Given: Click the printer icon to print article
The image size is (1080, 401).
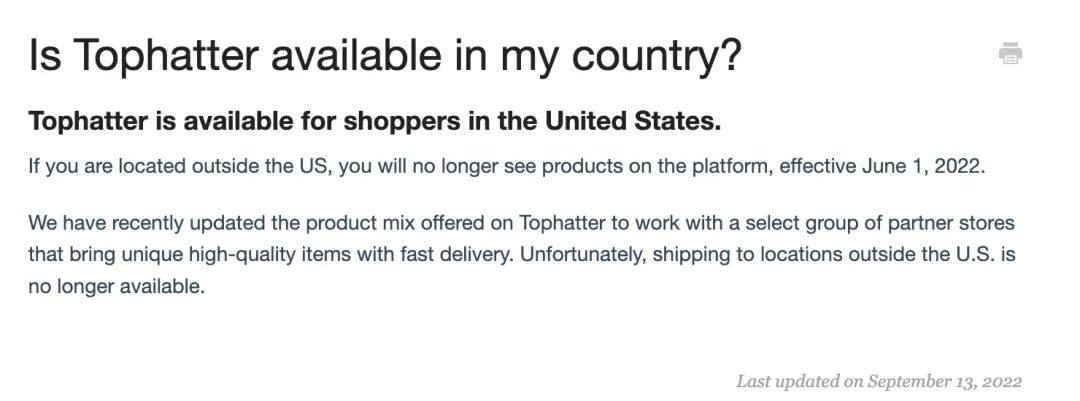Looking at the screenshot, I should coord(1010,54).
